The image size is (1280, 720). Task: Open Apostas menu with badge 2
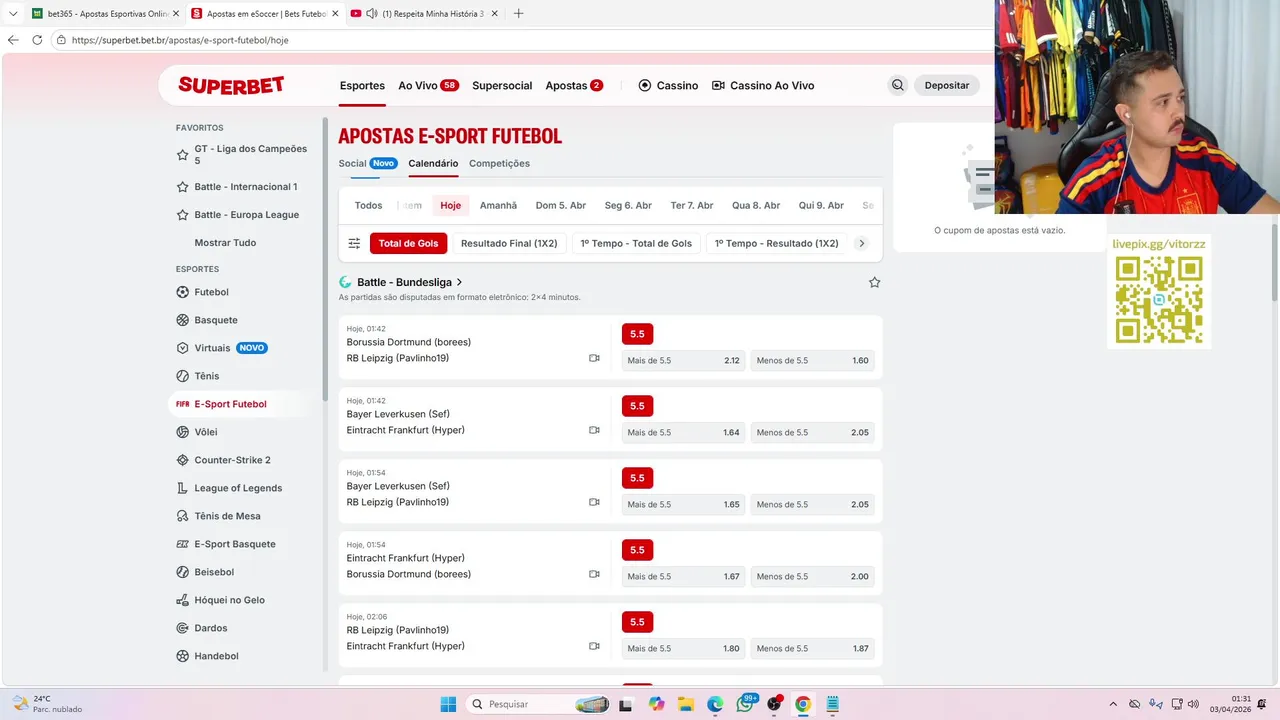[x=574, y=85]
